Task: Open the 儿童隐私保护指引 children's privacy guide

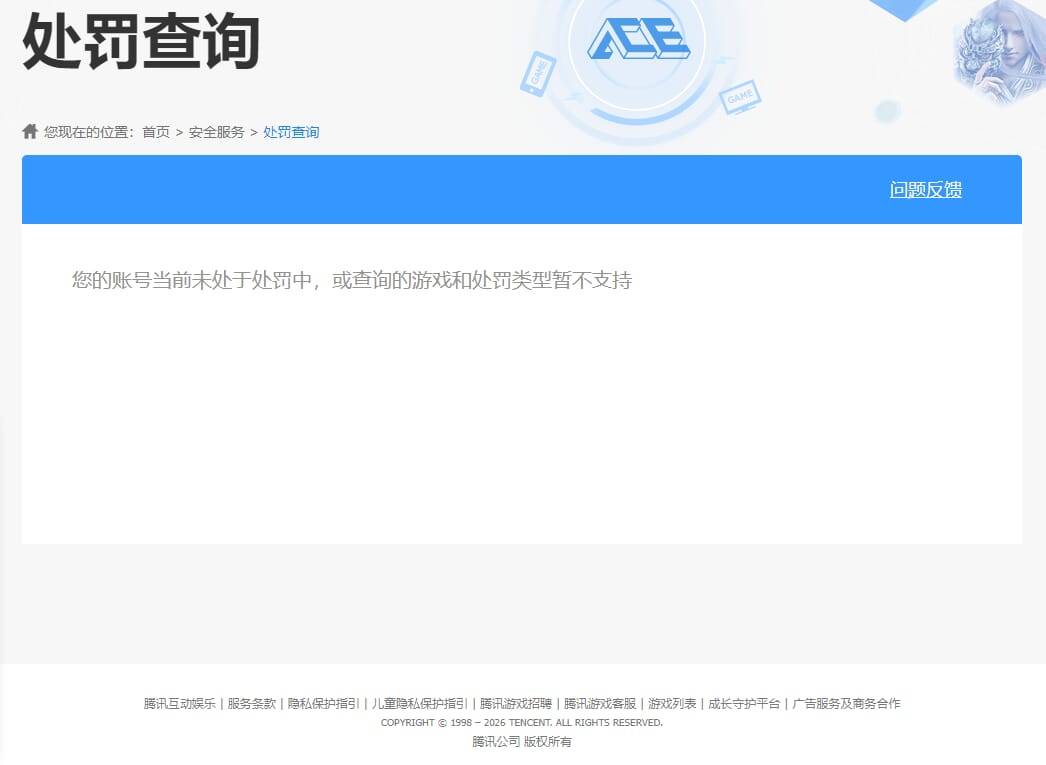Action: coord(419,703)
